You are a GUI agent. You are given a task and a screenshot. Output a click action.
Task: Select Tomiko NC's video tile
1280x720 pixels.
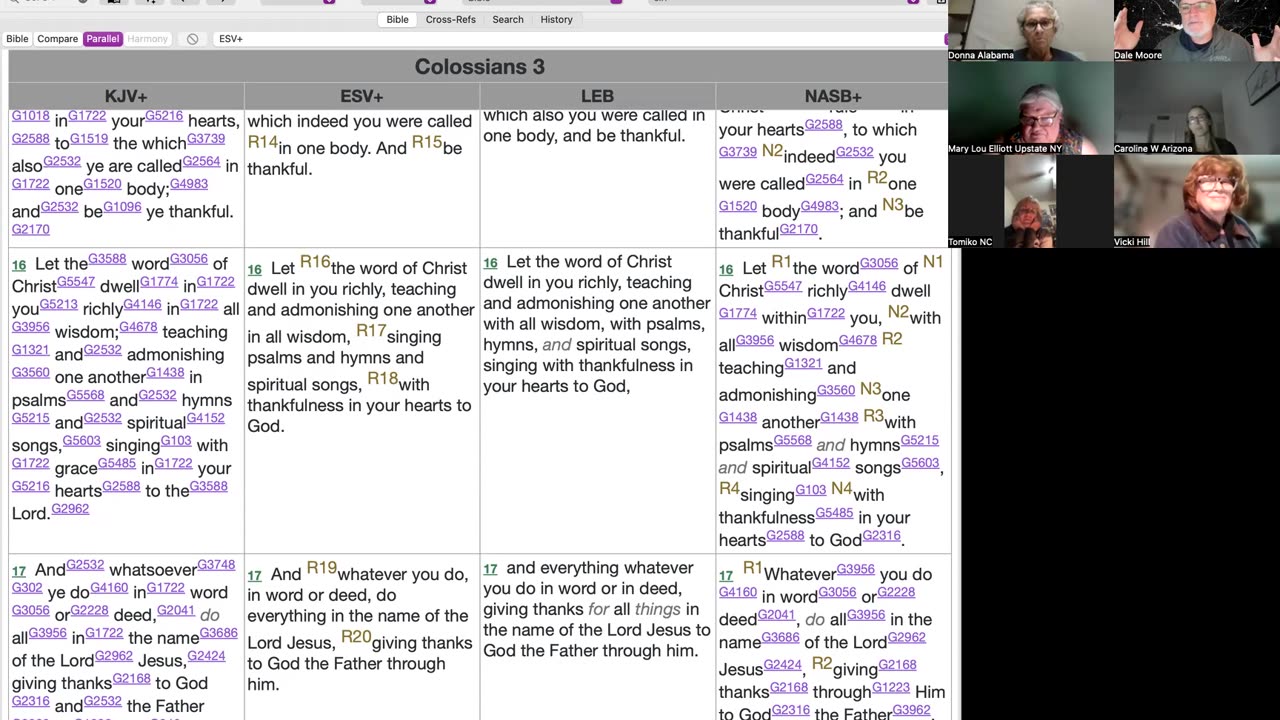click(x=1030, y=202)
